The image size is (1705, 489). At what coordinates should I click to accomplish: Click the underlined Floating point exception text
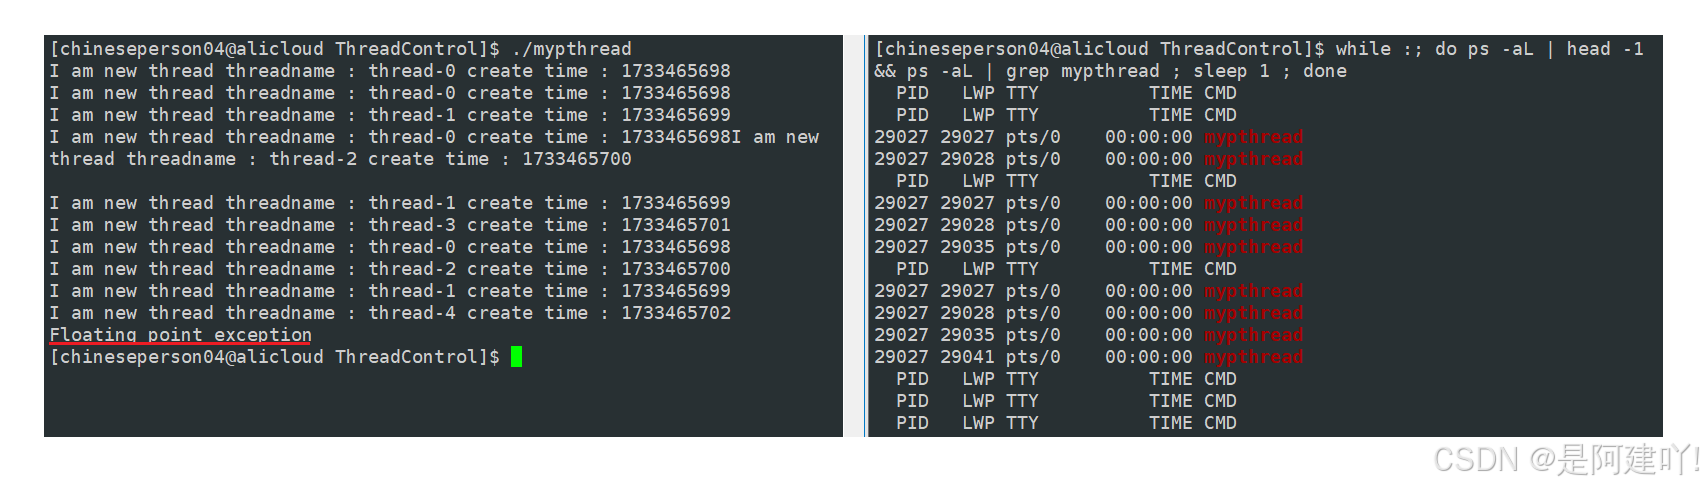(181, 335)
